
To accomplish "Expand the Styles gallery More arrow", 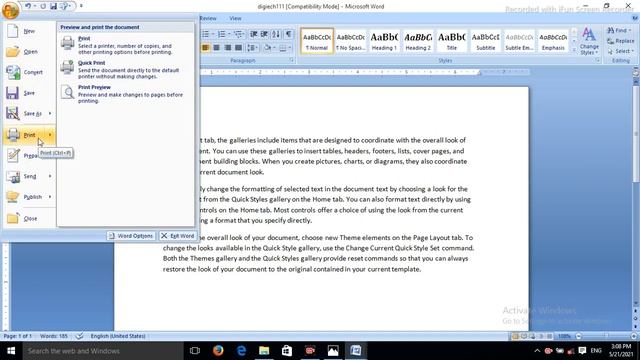I will 574,49.
